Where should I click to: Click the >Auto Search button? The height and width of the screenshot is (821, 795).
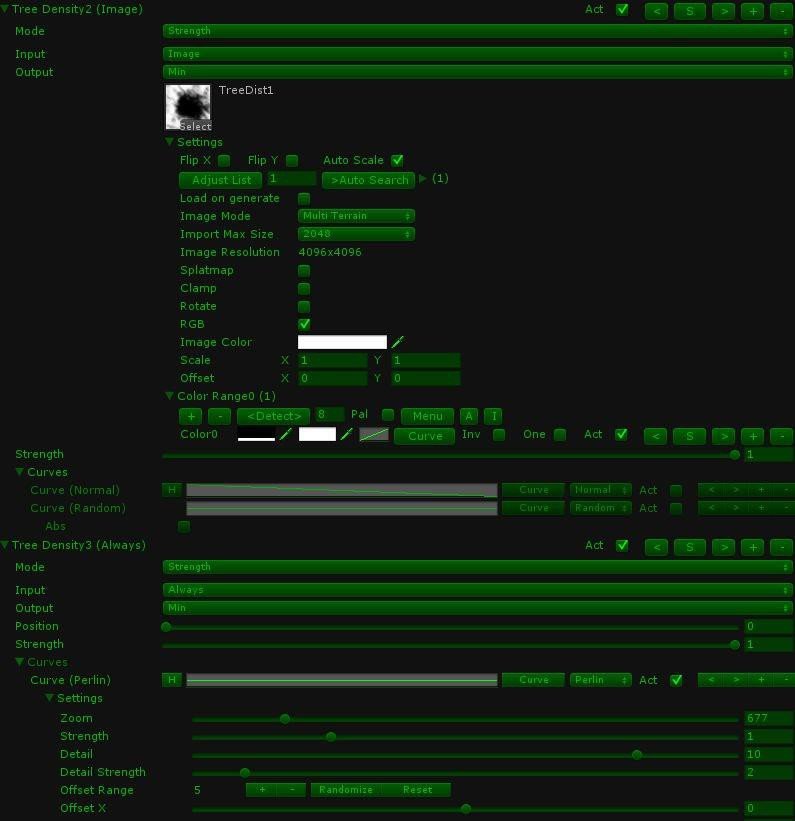pos(369,180)
